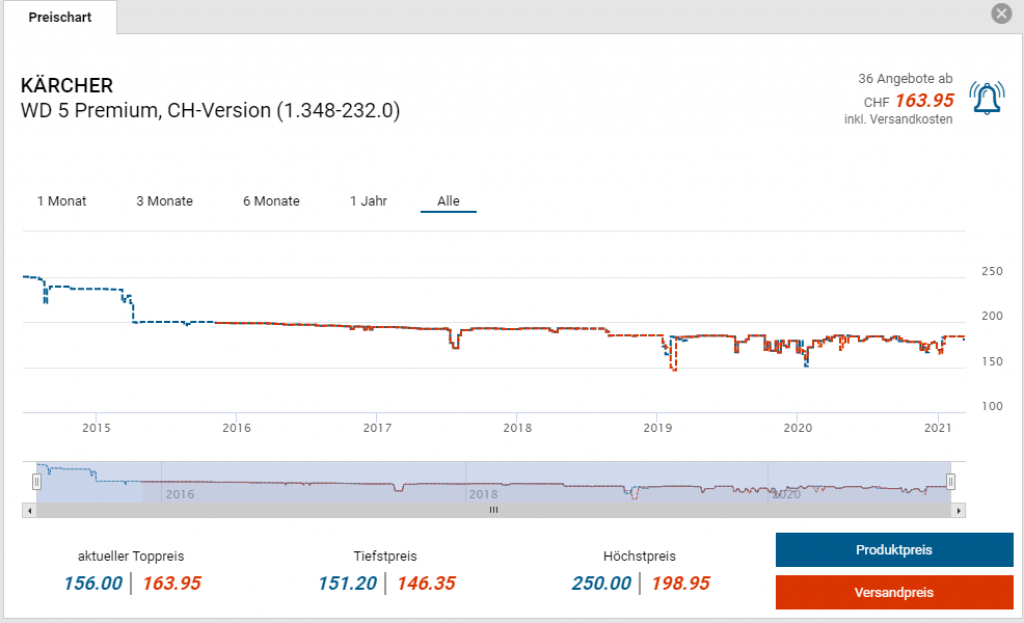Click the 36 Angebote ab text
Image resolution: width=1024 pixels, height=623 pixels.
point(905,78)
